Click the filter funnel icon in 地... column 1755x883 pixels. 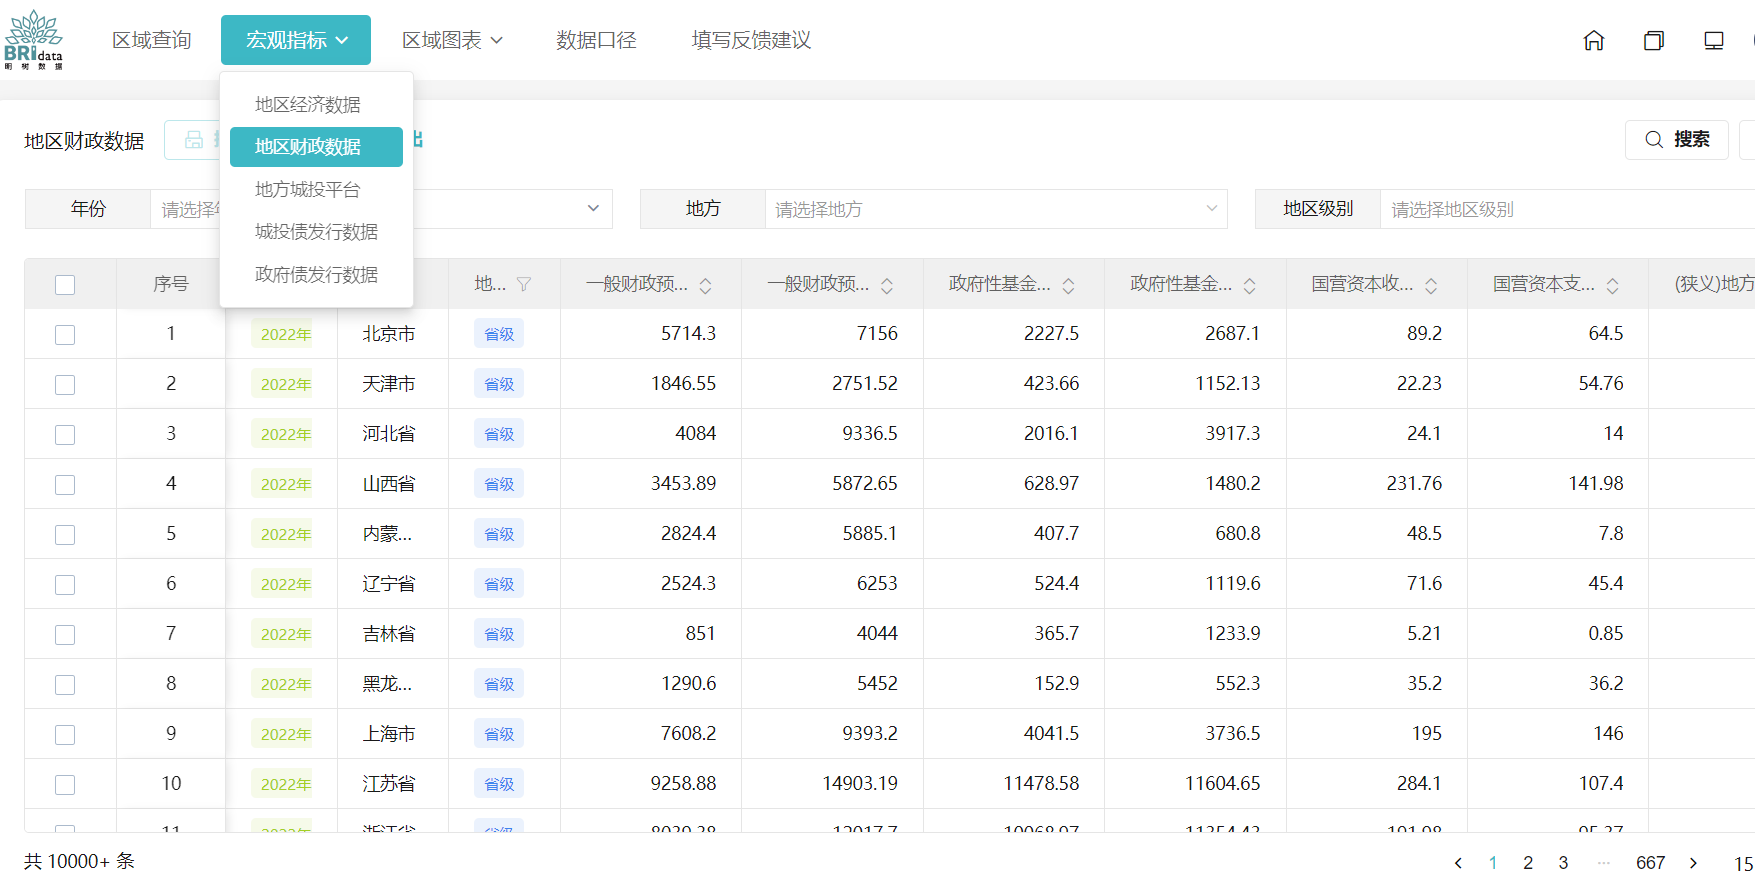coord(524,285)
